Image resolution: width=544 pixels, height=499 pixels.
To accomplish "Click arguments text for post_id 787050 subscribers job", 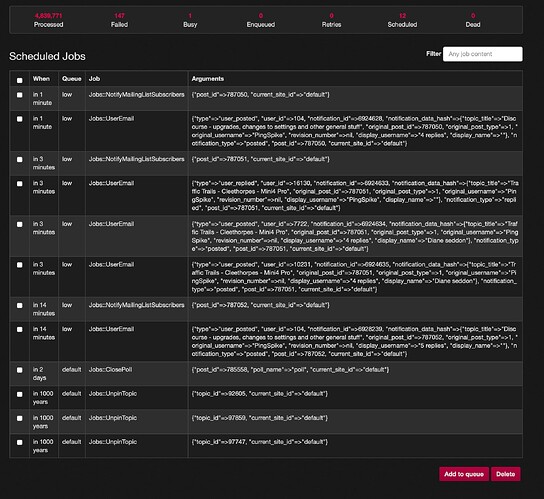I will click(261, 94).
